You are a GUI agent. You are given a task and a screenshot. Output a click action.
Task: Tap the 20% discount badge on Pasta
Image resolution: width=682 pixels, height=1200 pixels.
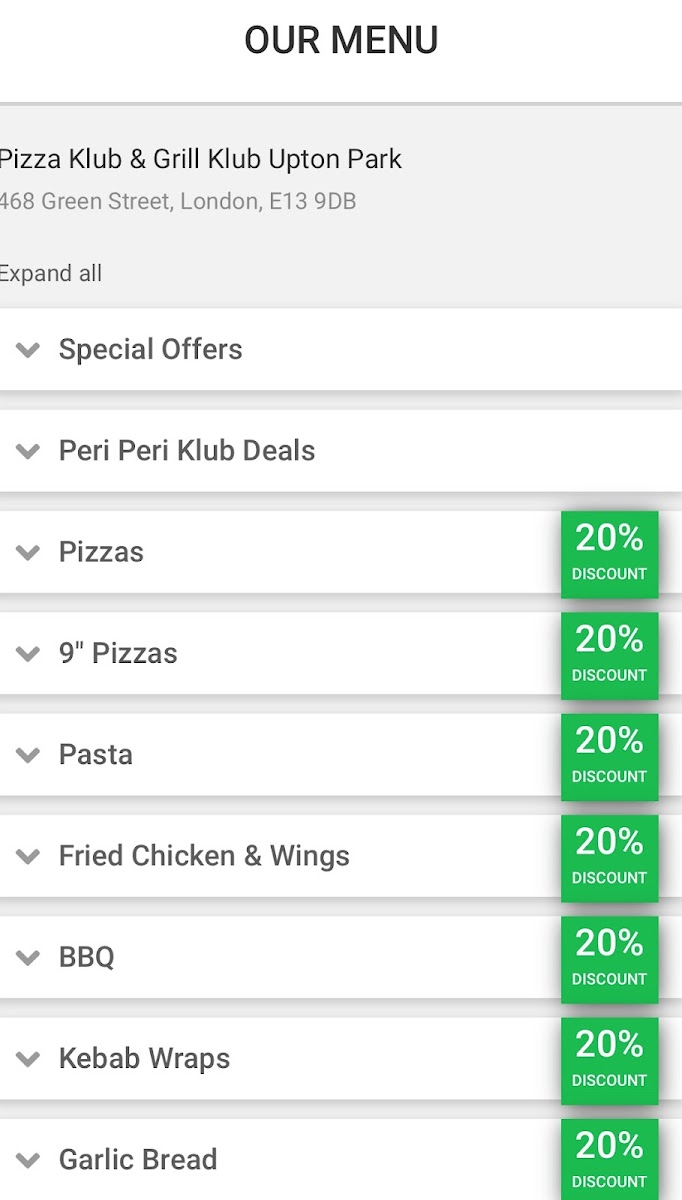click(x=609, y=756)
